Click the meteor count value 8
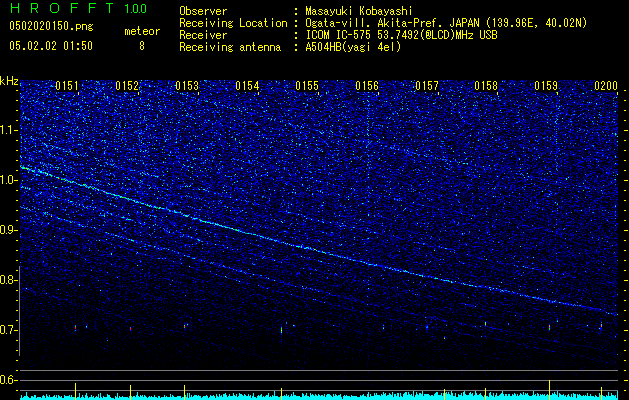This screenshot has width=629, height=400. pyautogui.click(x=142, y=46)
